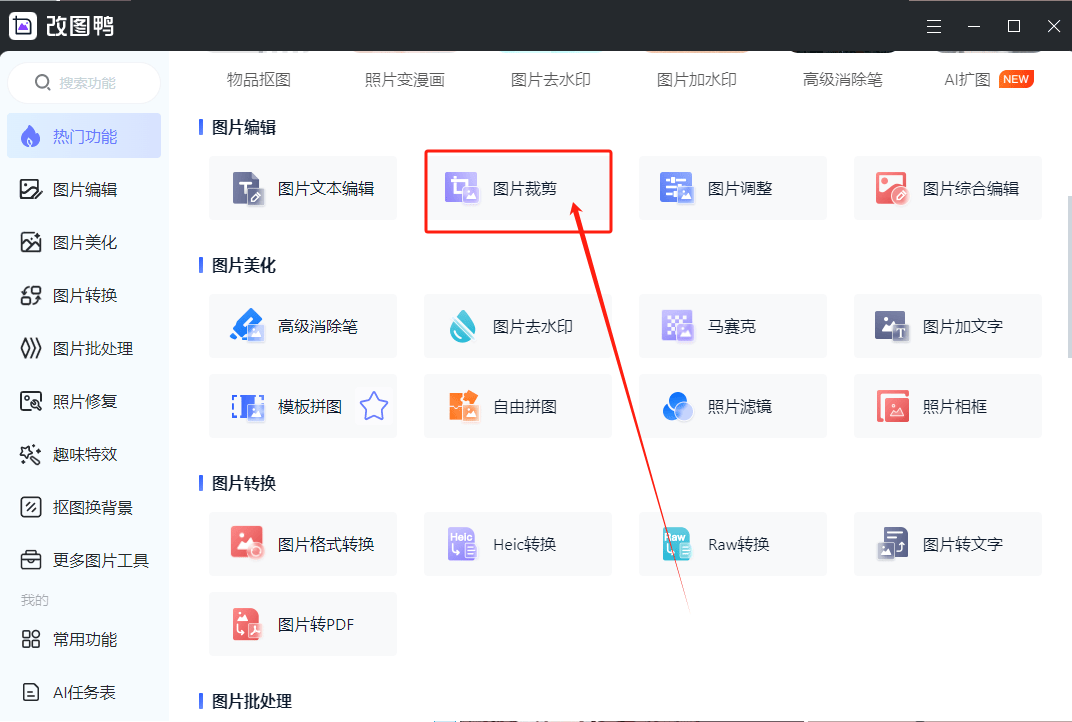The width and height of the screenshot is (1072, 722).
Task: Click the 图片转PDF icon
Action: (x=247, y=624)
